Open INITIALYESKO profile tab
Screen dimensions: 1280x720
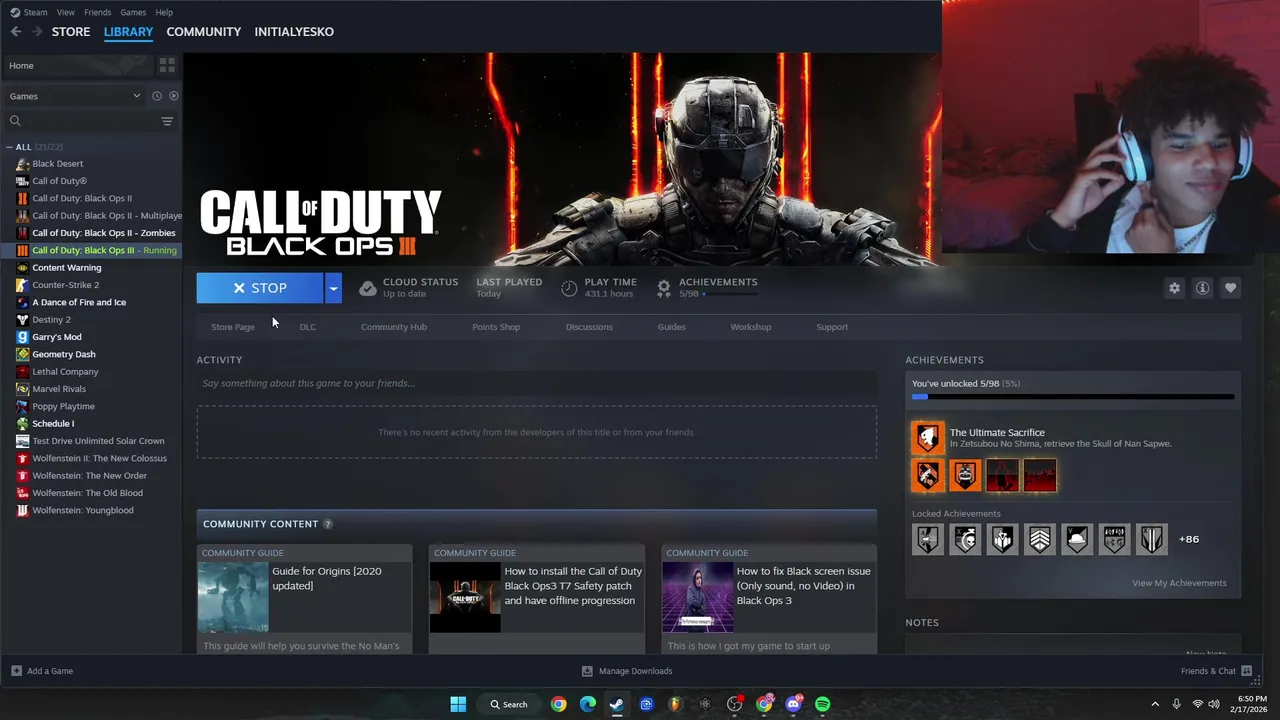(294, 32)
